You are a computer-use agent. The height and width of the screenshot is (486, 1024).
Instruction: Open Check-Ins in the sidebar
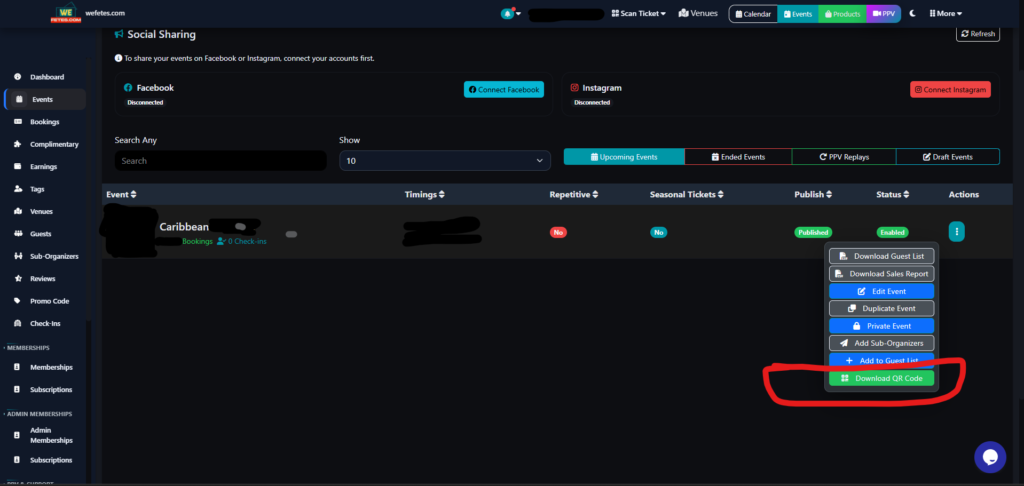(x=44, y=323)
